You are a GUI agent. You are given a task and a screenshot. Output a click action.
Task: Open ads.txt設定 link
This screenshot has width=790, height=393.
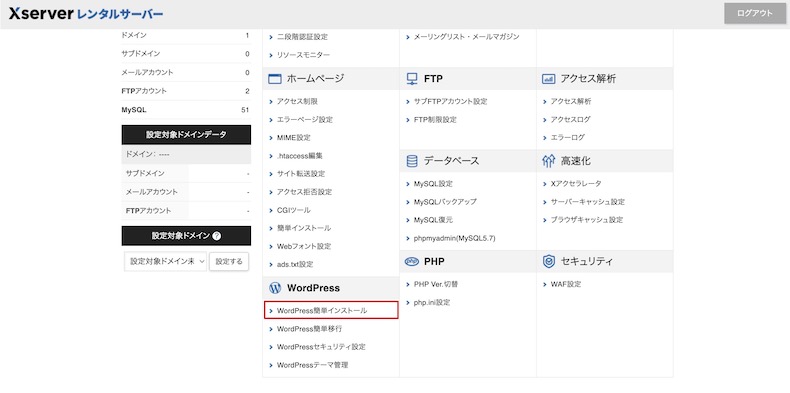pos(295,265)
